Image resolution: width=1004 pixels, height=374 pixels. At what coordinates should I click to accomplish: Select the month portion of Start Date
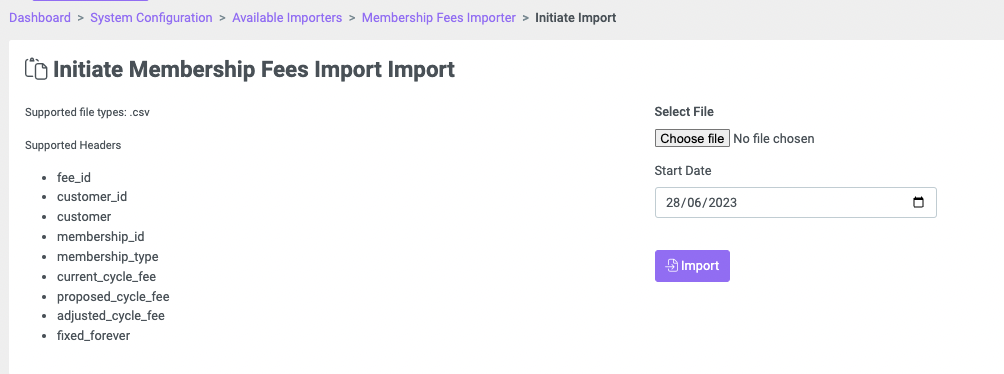[693, 202]
